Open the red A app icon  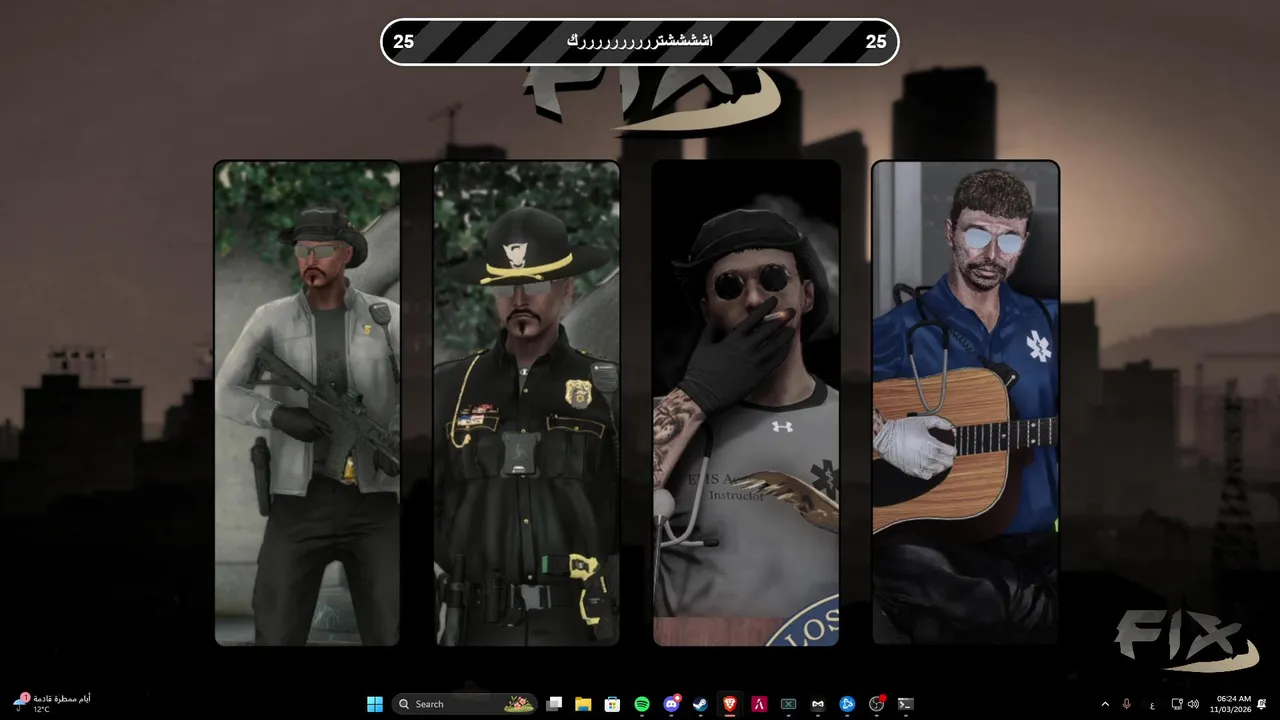[759, 704]
